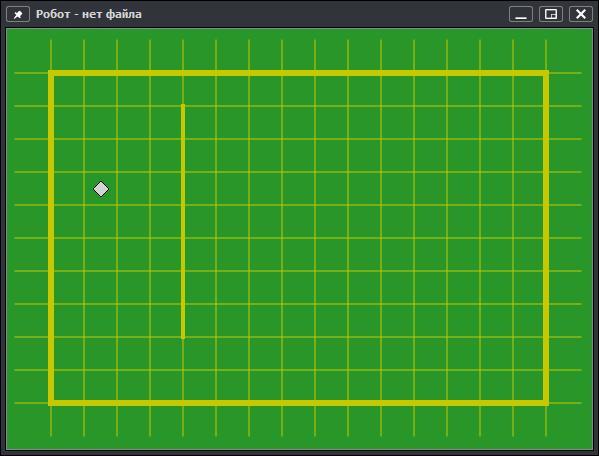The image size is (599, 456).
Task: Click the cell immediately right of the robot
Action: pos(133,189)
